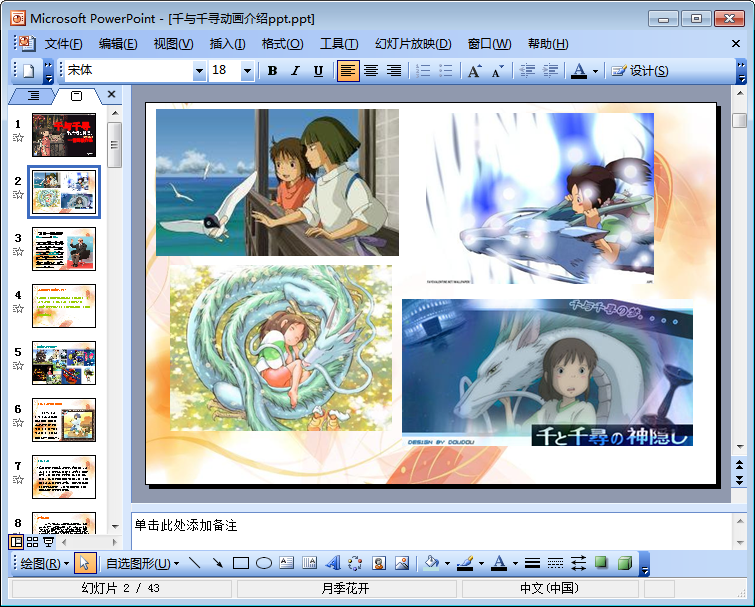Screen dimensions: 755x607
Task: Activate Select Objects arrow tool
Action: [x=85, y=563]
